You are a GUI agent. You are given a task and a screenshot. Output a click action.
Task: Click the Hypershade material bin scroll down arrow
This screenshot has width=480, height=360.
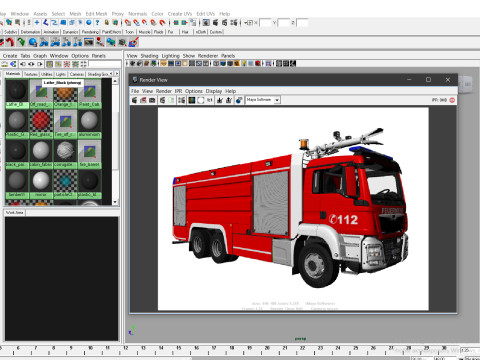coord(115,202)
